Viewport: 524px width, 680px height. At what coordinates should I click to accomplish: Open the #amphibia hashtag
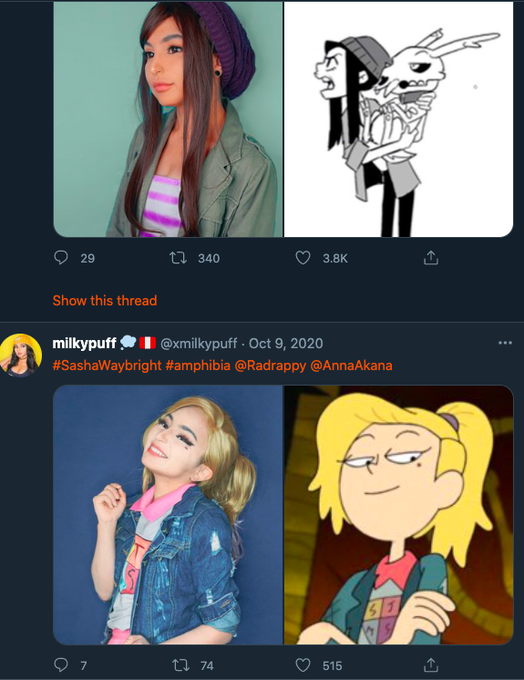pos(198,365)
